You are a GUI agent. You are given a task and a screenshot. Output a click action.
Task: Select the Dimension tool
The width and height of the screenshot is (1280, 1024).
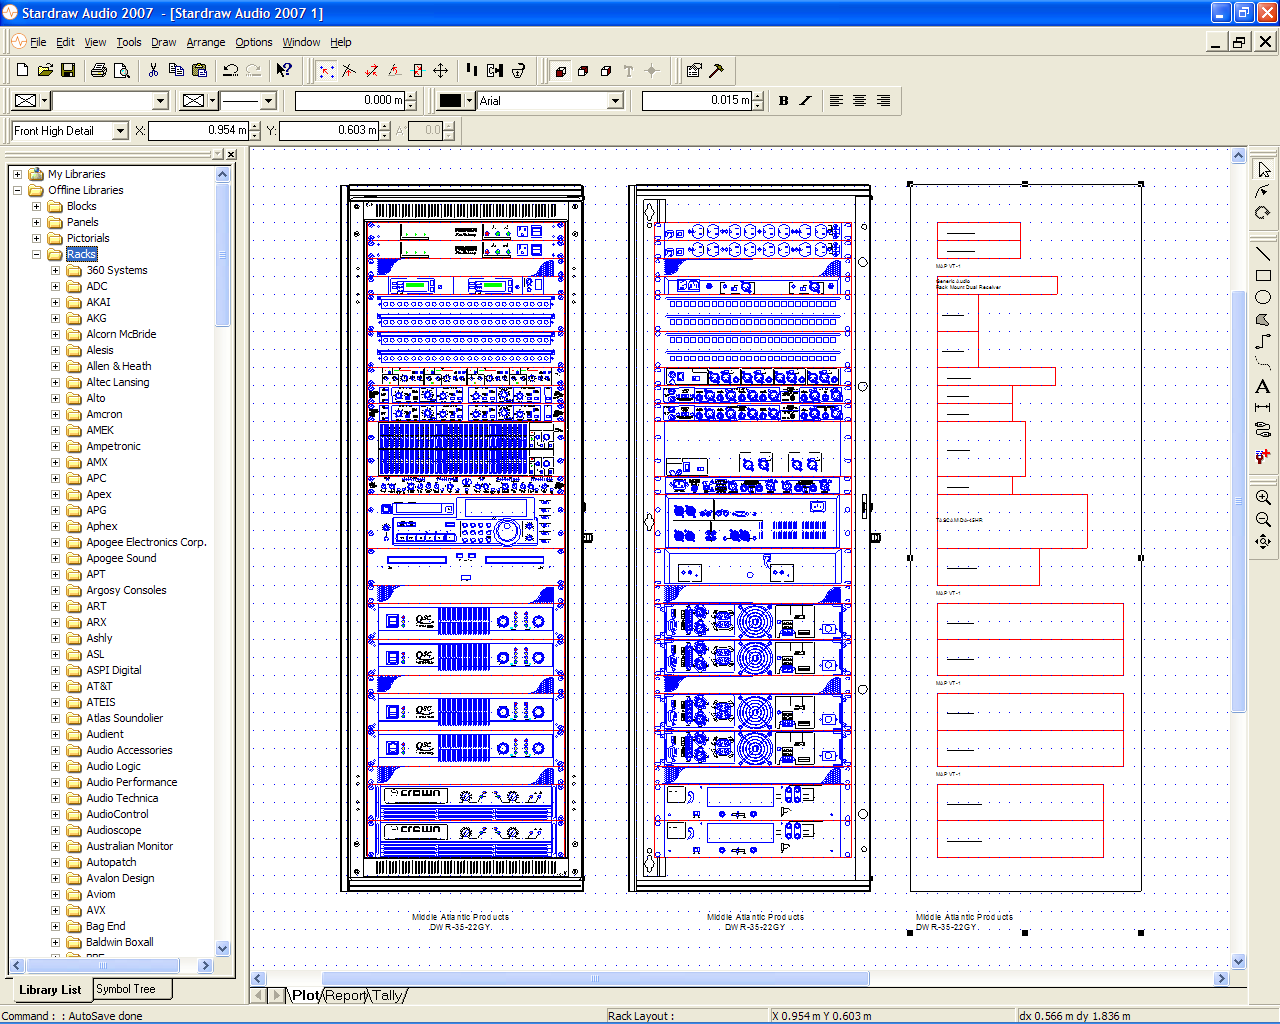(1263, 407)
